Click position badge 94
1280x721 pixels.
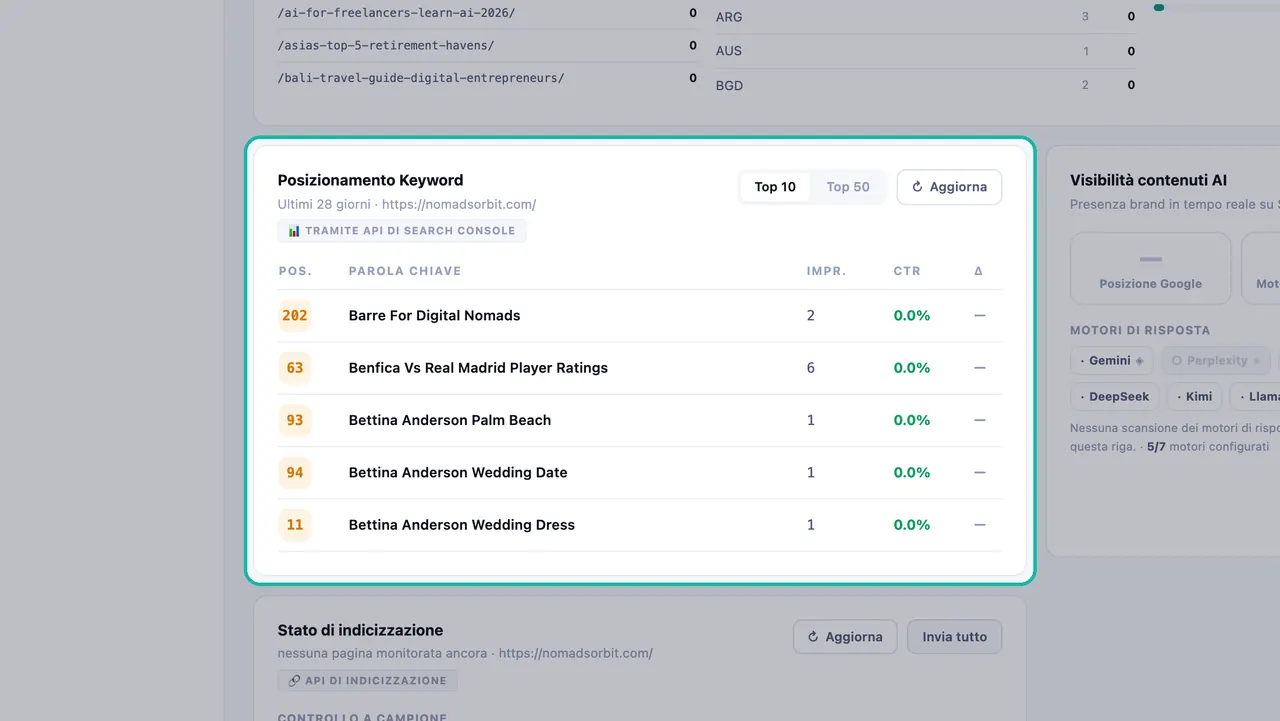click(295, 473)
